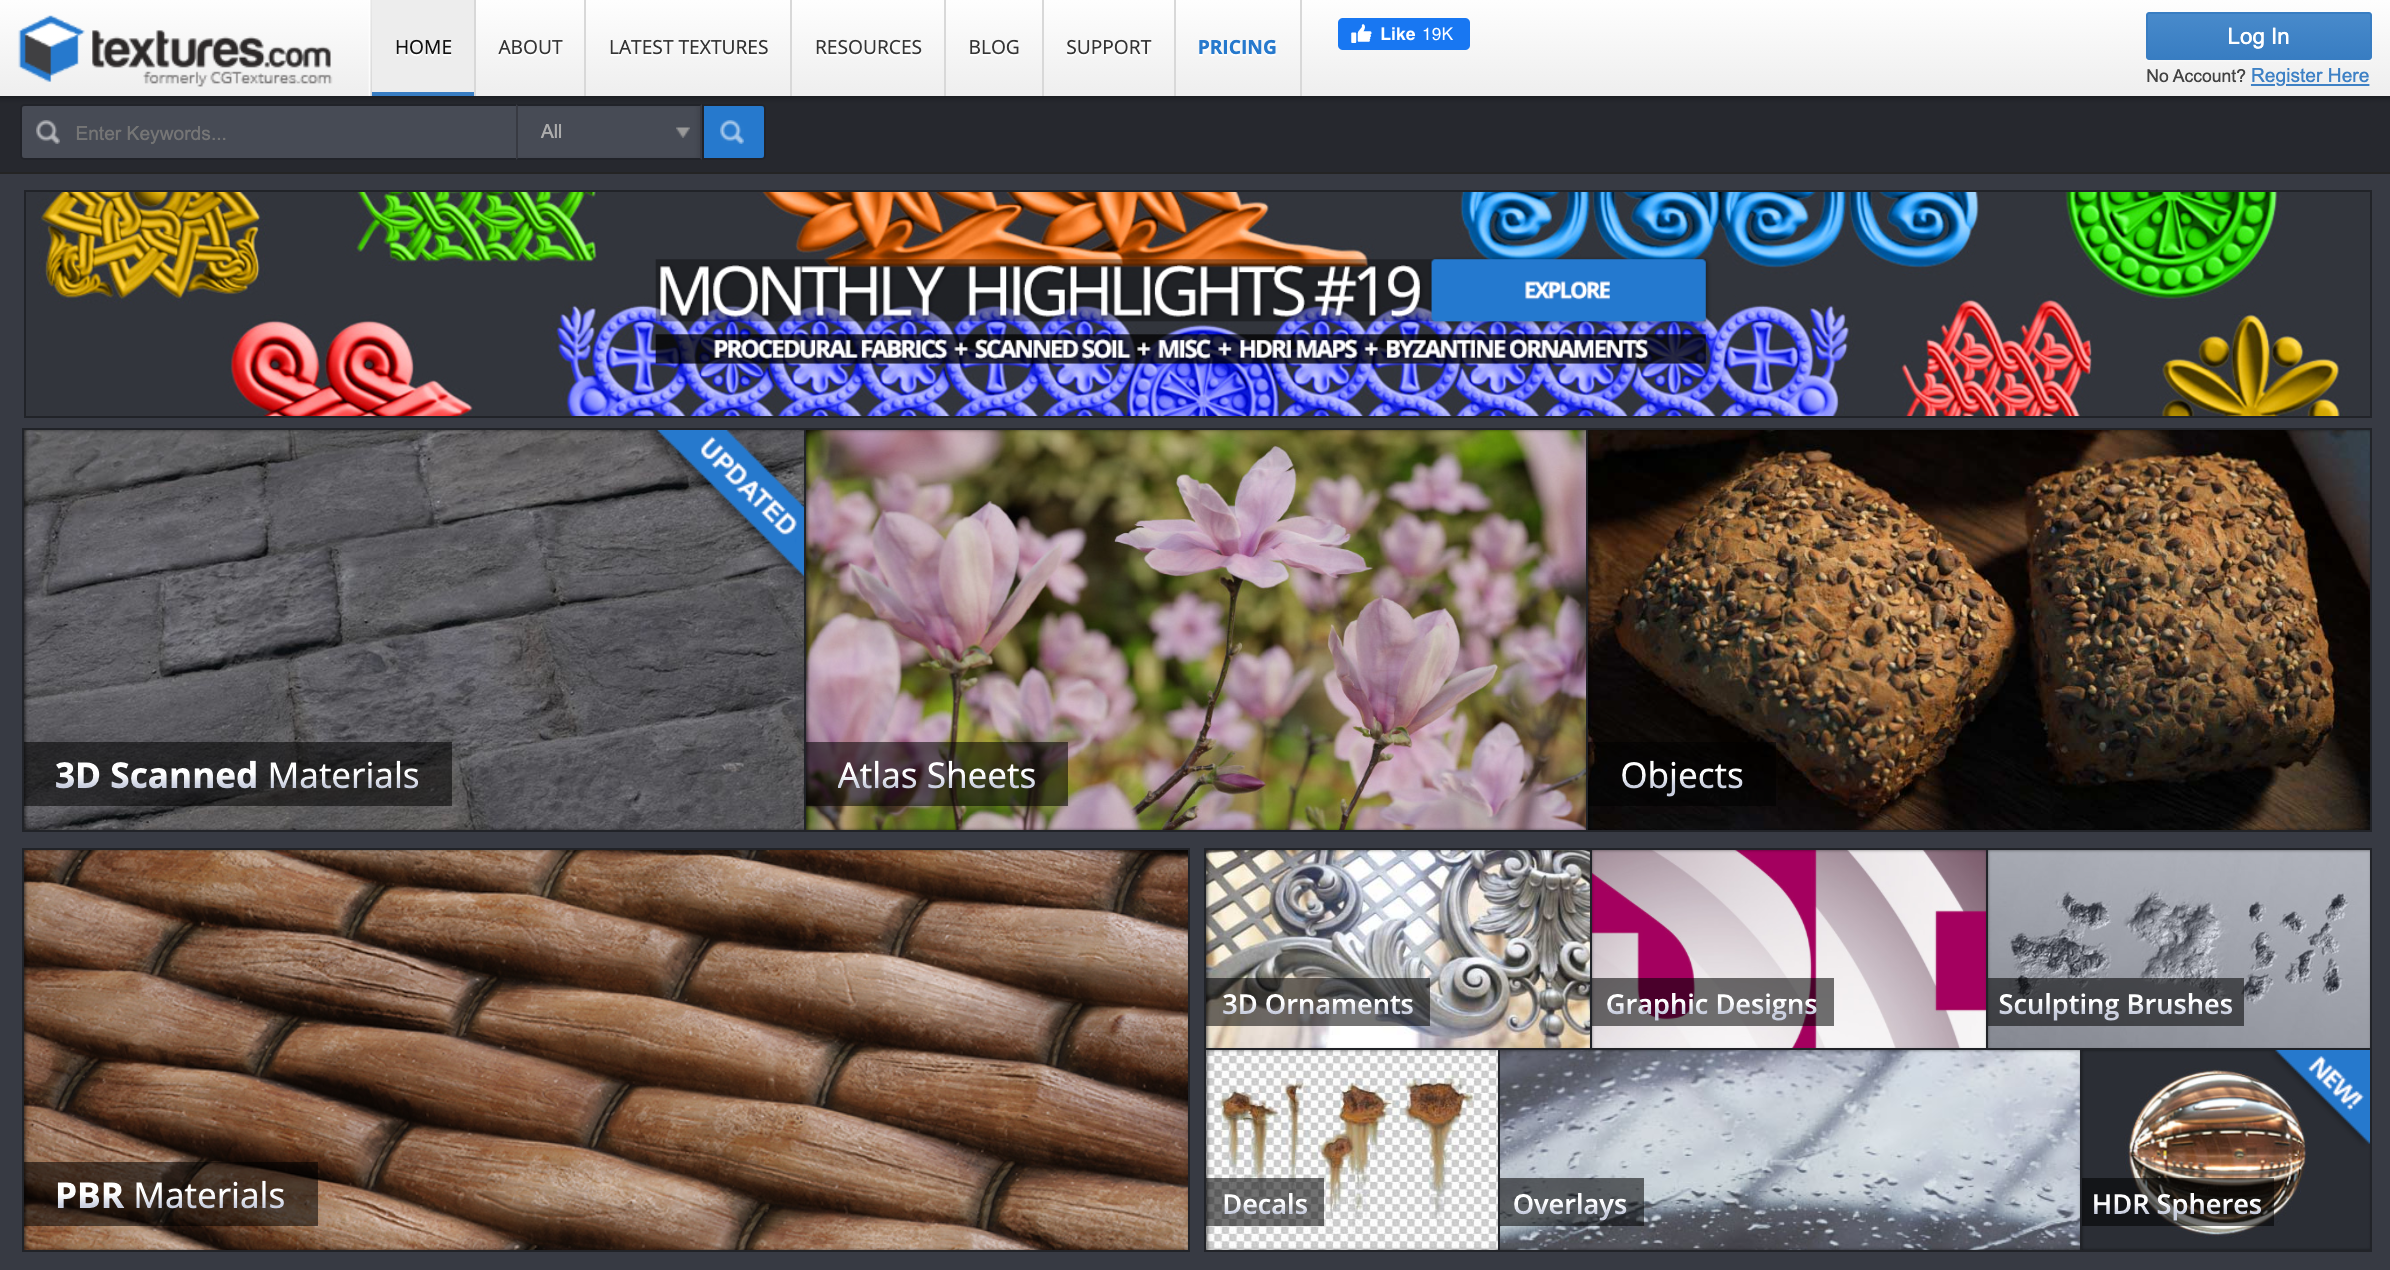Screen dimensions: 2390x1270
Task: Click the textures.com cube logo
Action: point(50,47)
